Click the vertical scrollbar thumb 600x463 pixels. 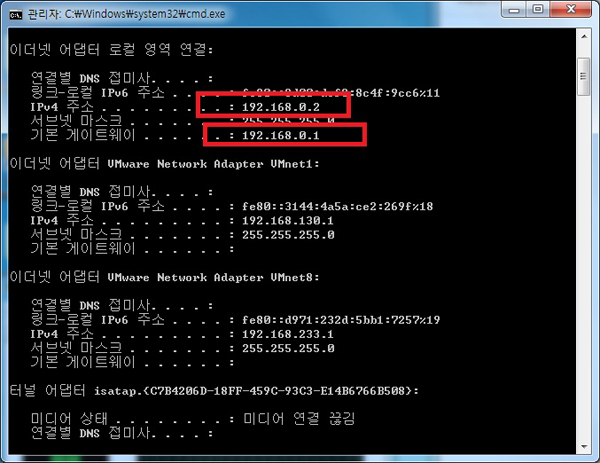point(584,77)
